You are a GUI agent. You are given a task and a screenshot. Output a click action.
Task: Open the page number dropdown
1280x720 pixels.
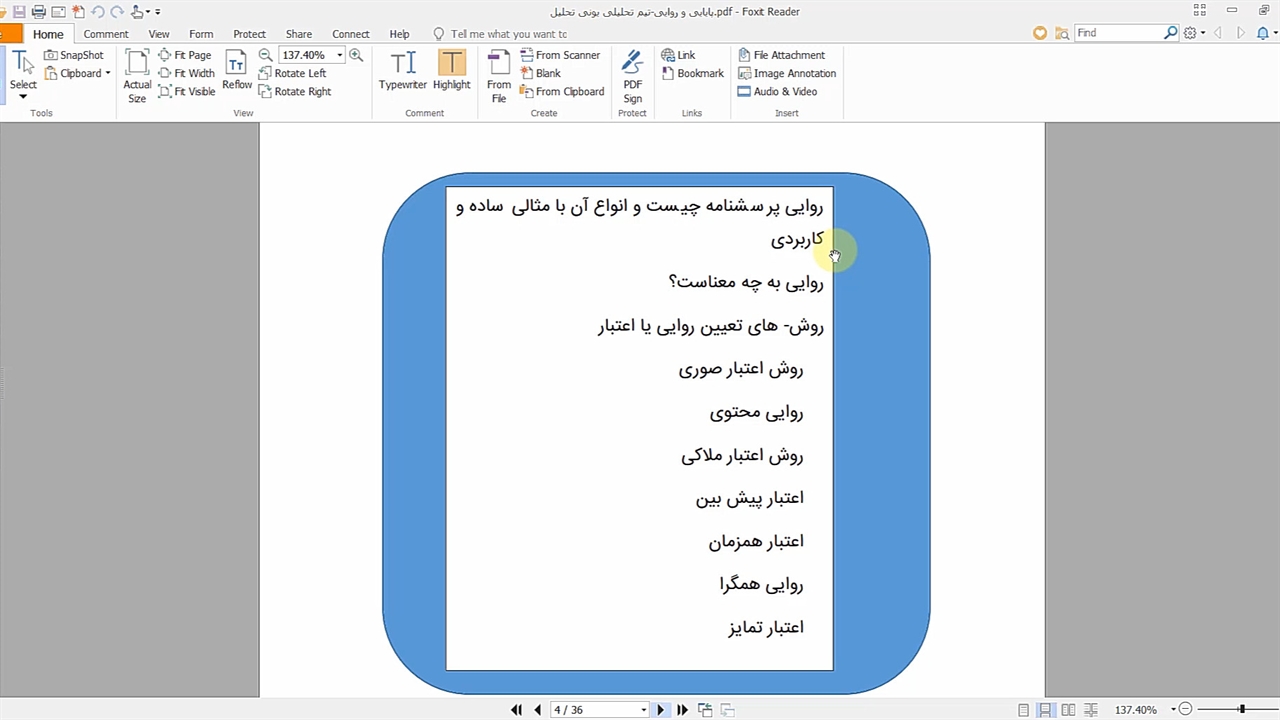[x=643, y=710]
